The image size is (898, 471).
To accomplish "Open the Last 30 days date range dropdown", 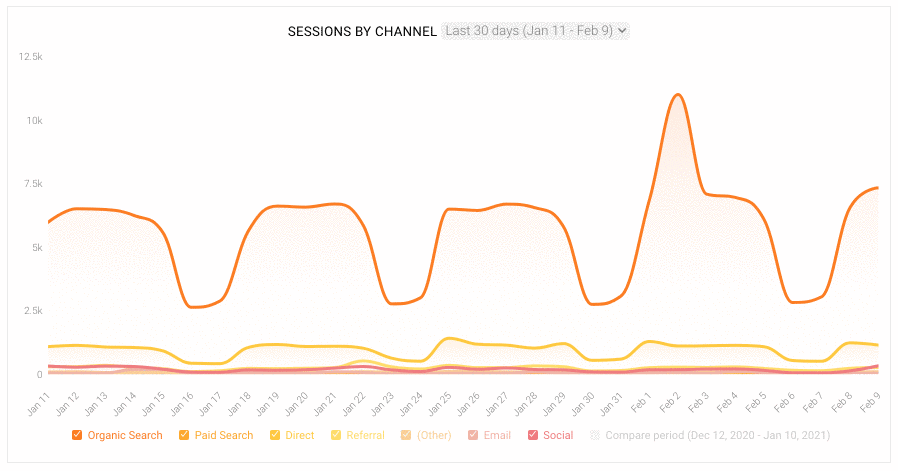I will click(535, 31).
